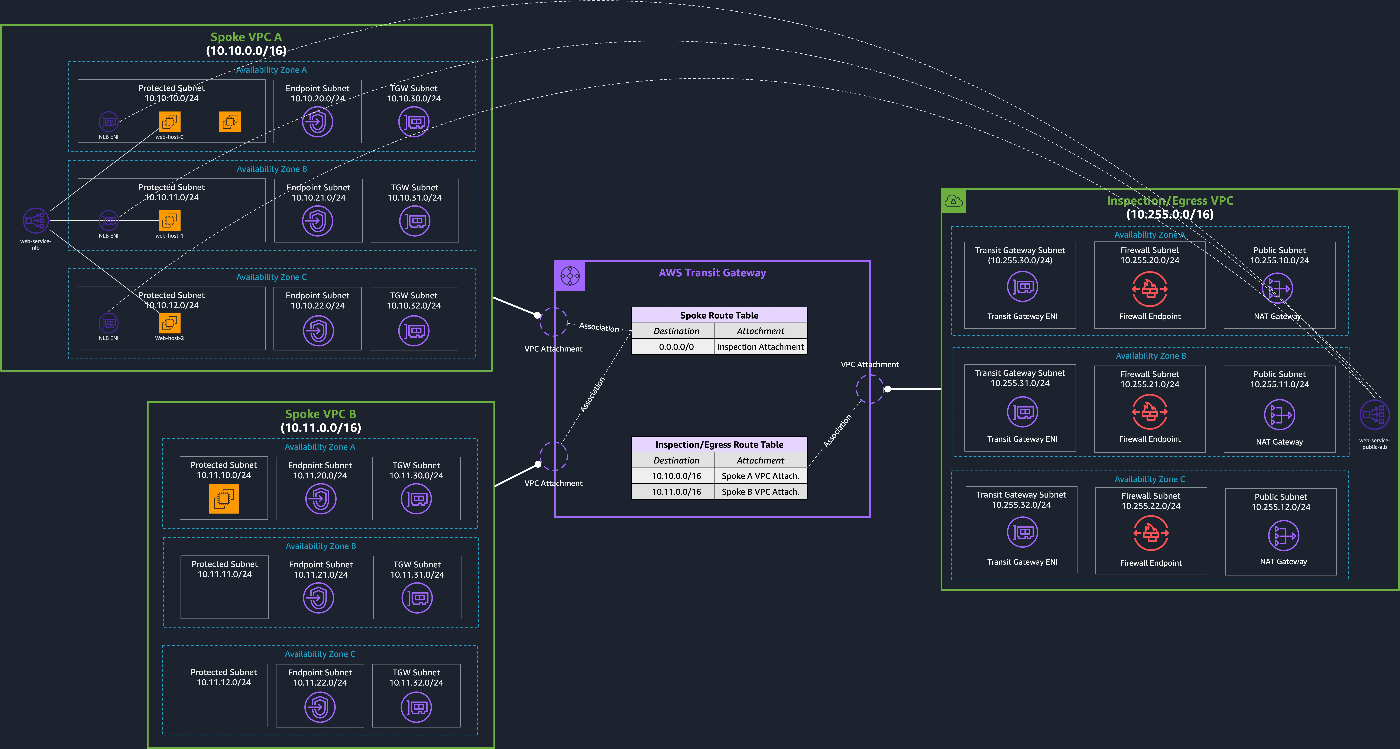Click the firewall endpoint icon in subnet 10.255.20.0/24
This screenshot has width=1400, height=749.
coord(1150,289)
